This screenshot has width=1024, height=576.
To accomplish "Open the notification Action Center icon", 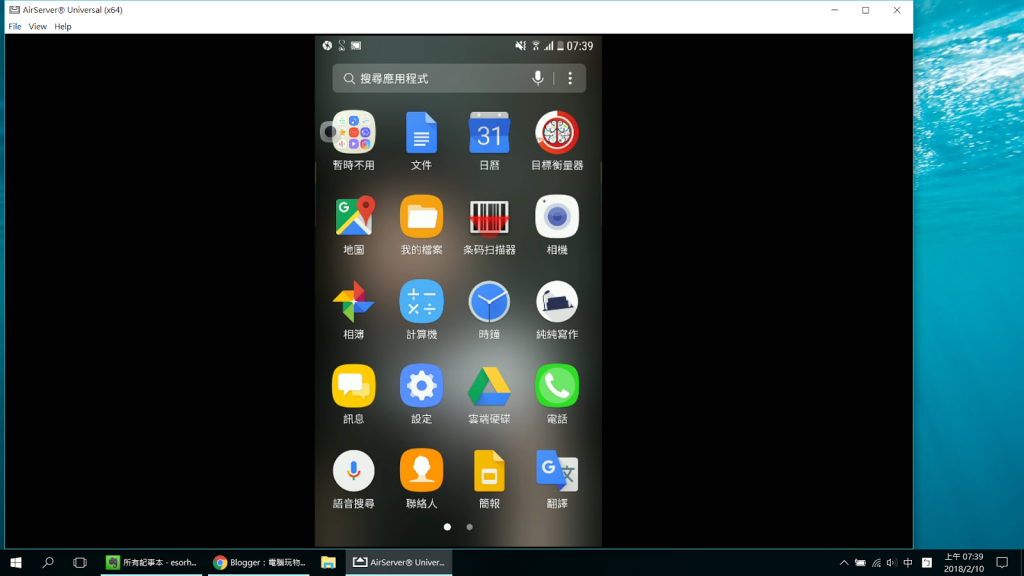I will 1002,562.
